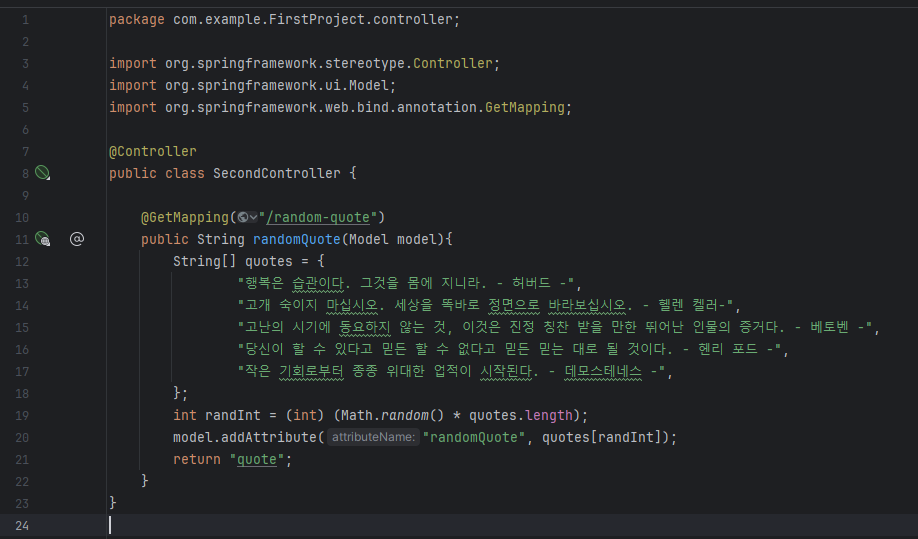Click Math.random() on line 19
This screenshot has height=539, width=918.
393,416
